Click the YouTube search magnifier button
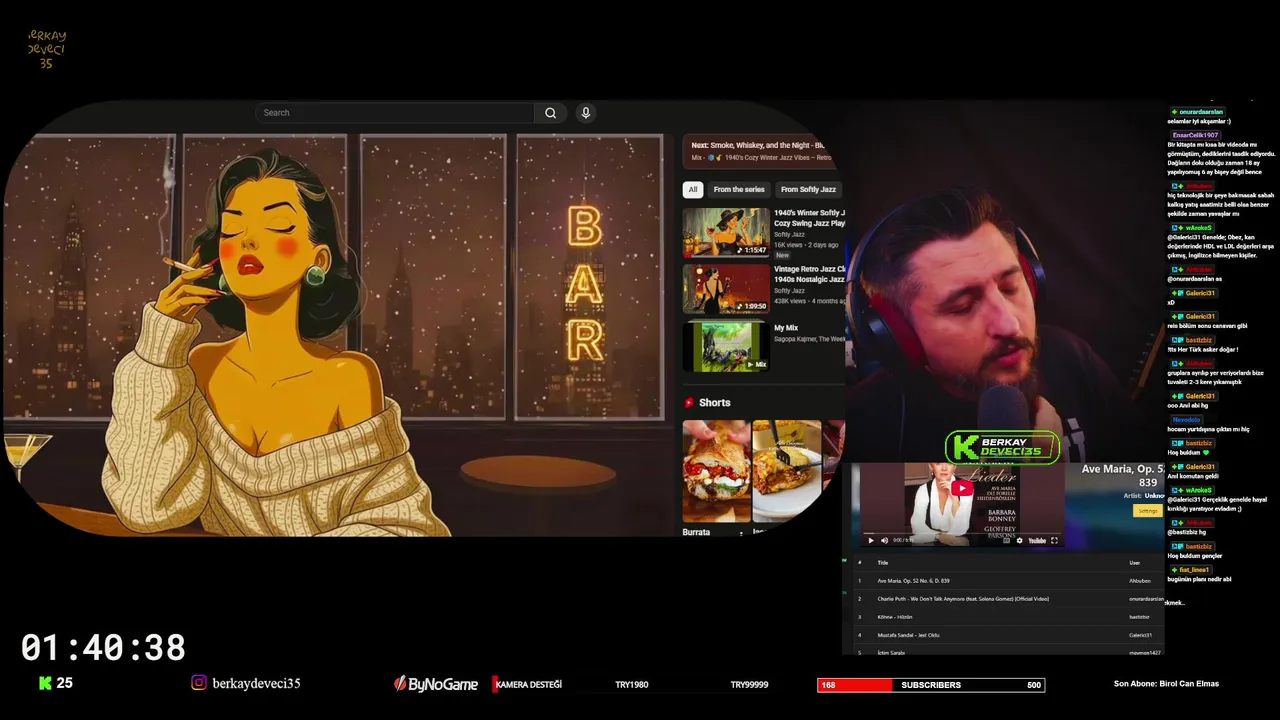1280x720 pixels. point(550,113)
